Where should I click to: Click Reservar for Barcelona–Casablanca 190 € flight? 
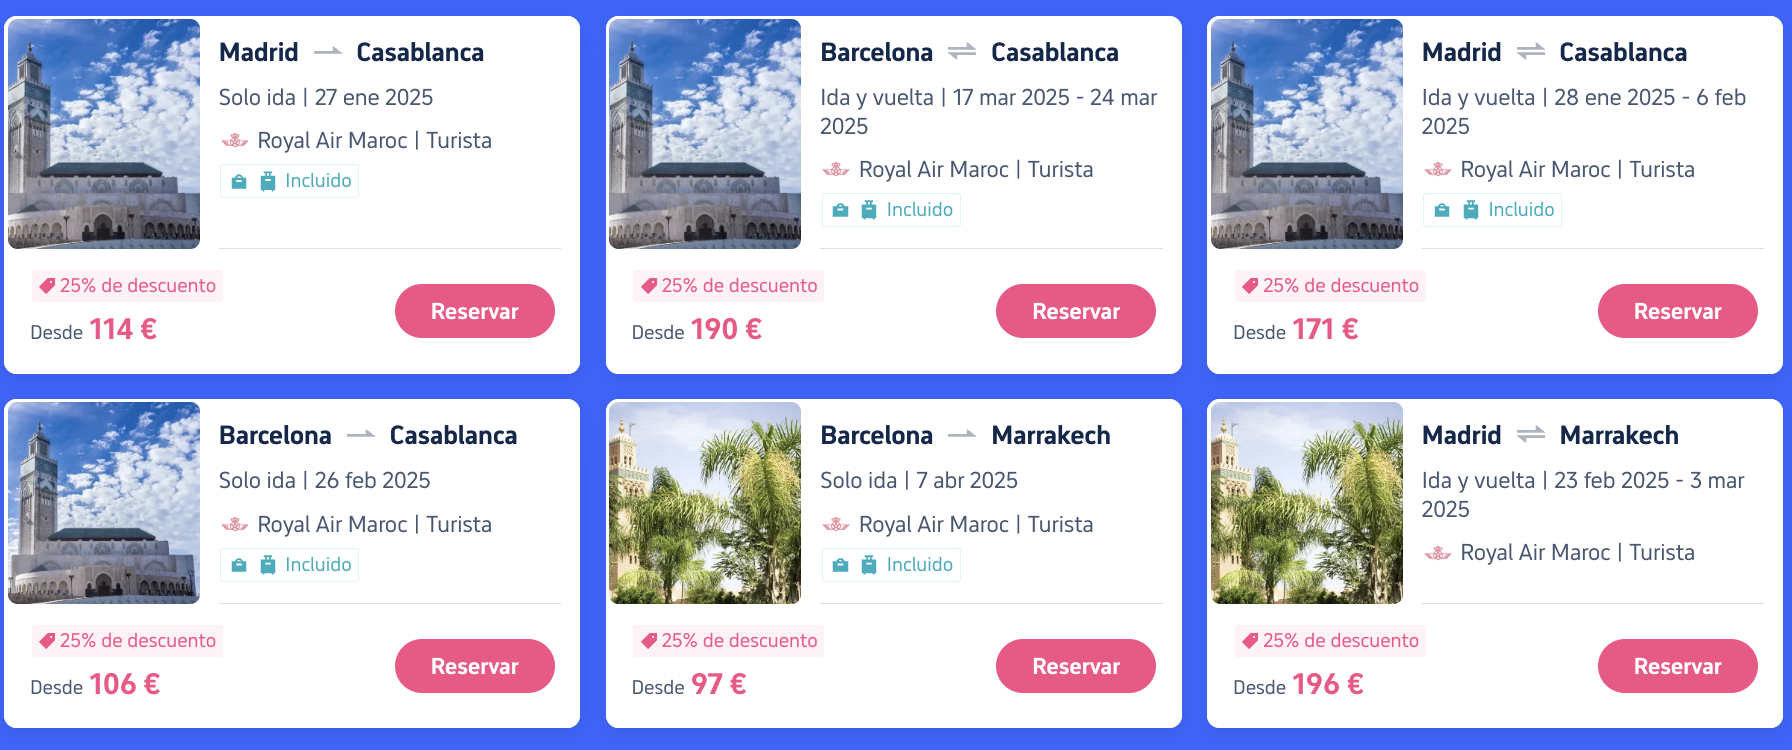click(1075, 311)
